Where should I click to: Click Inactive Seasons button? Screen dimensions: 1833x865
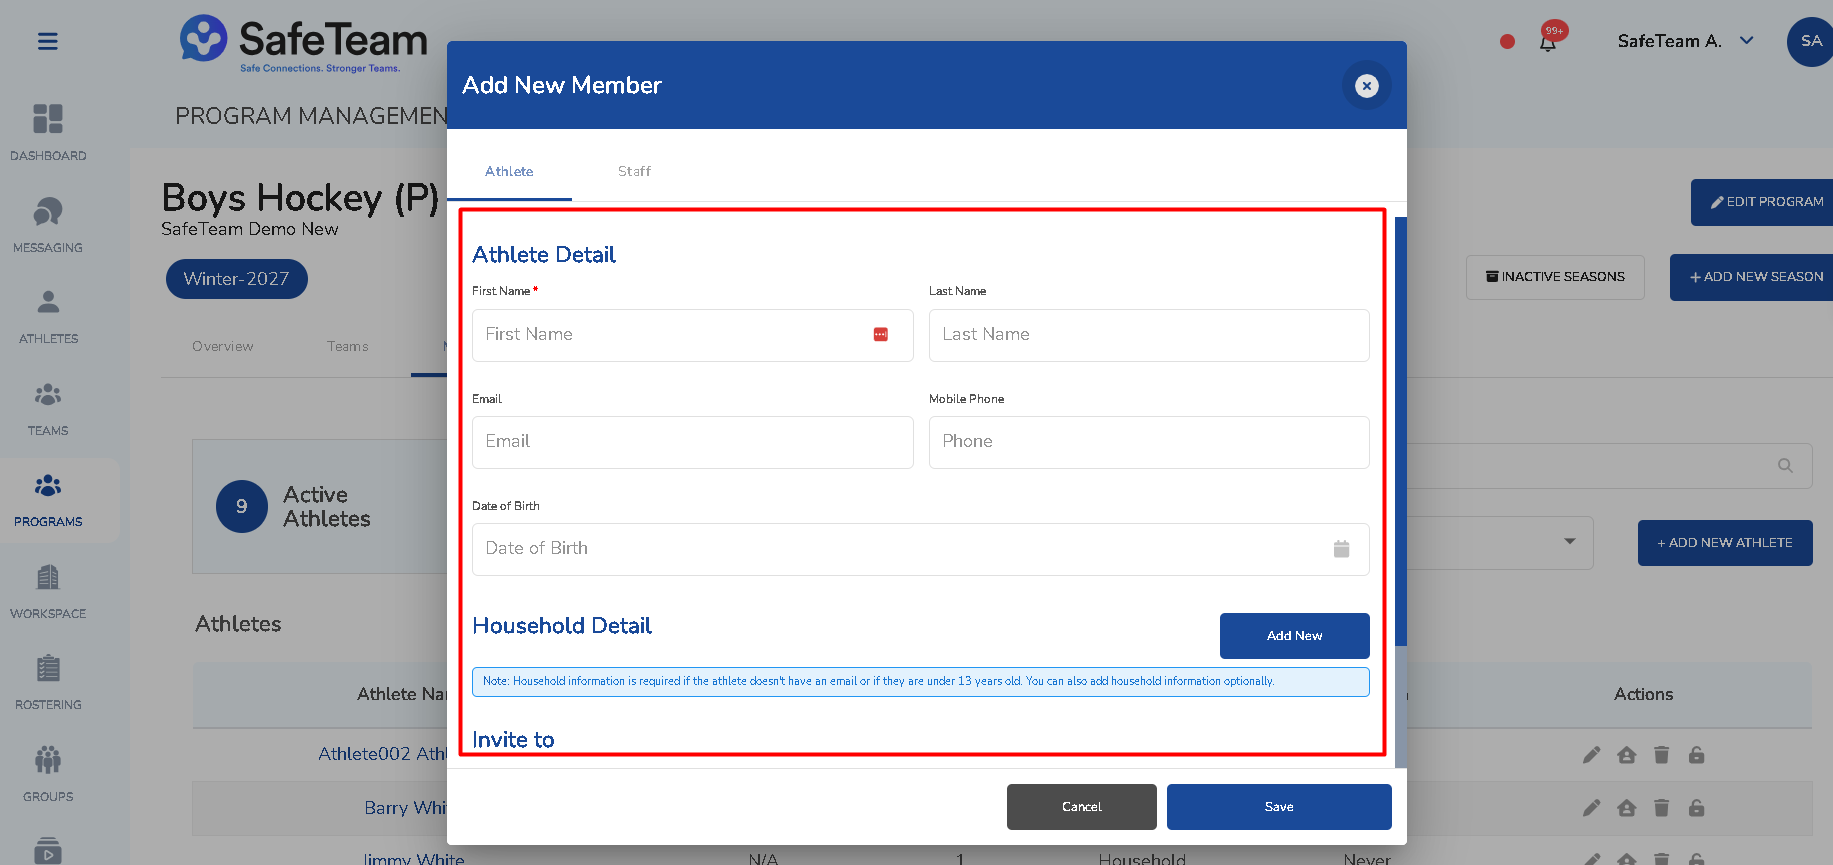click(x=1555, y=277)
